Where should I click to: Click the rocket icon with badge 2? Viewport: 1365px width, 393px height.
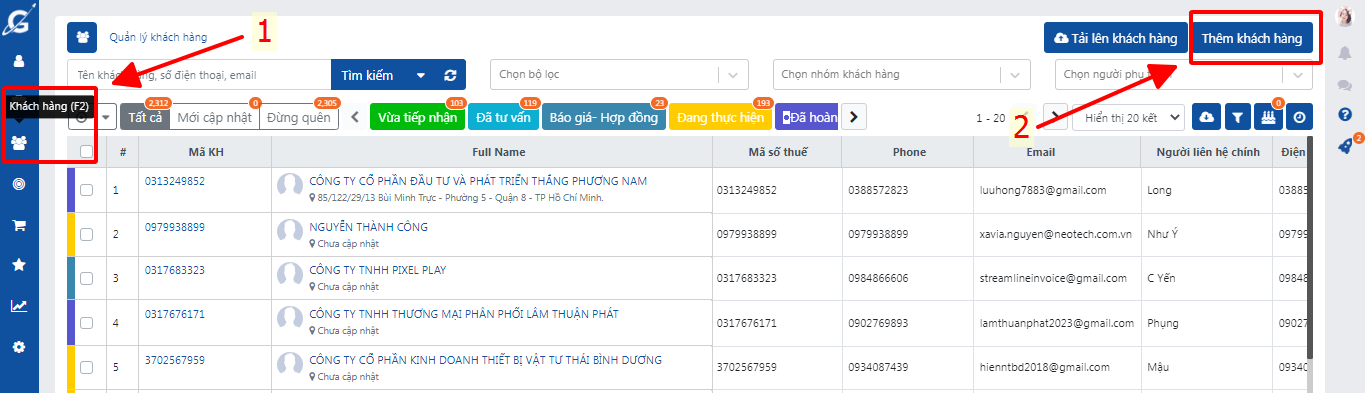pos(1345,146)
